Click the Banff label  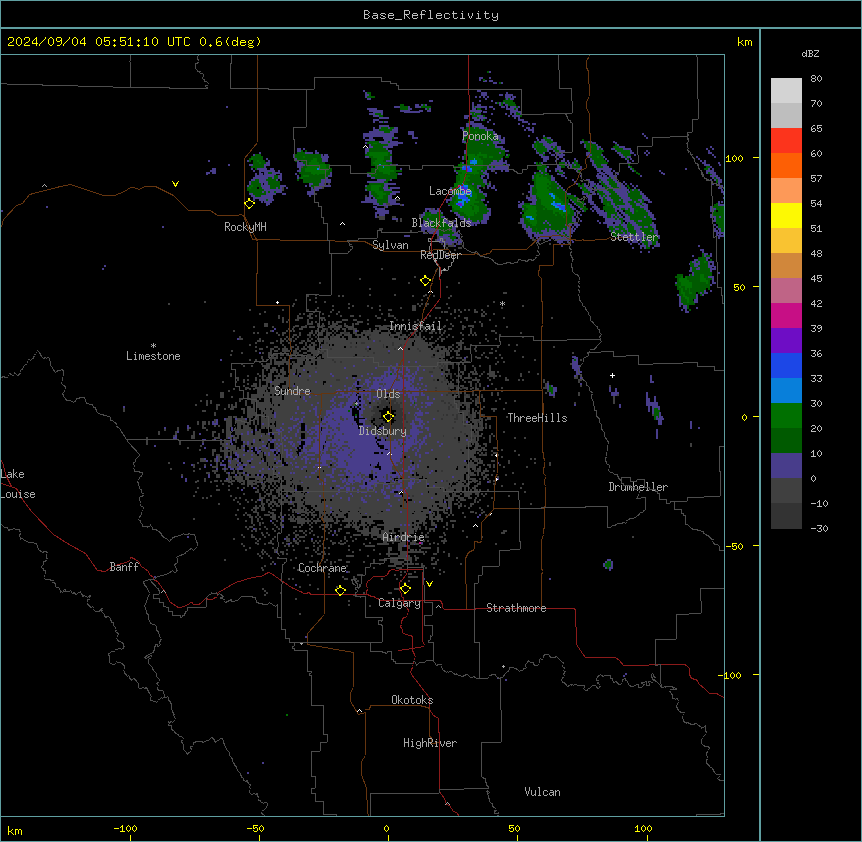point(124,567)
